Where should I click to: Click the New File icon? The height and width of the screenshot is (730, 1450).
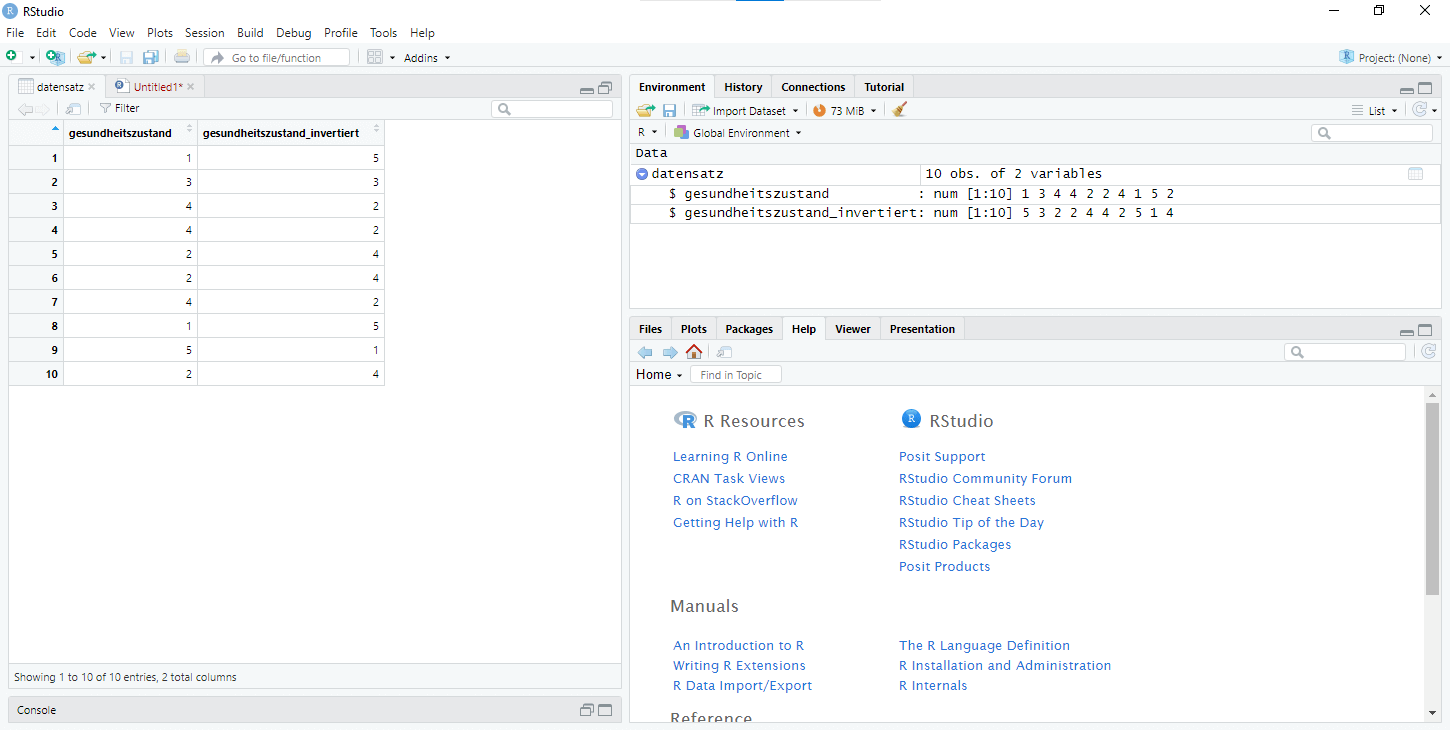pos(11,57)
